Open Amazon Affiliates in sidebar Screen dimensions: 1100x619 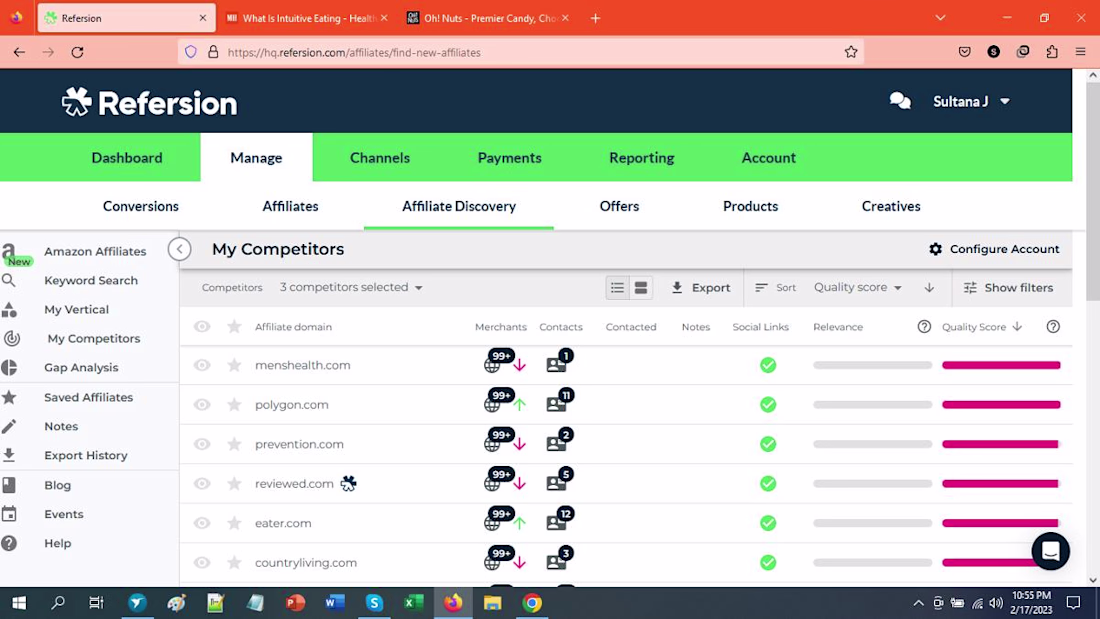point(95,251)
